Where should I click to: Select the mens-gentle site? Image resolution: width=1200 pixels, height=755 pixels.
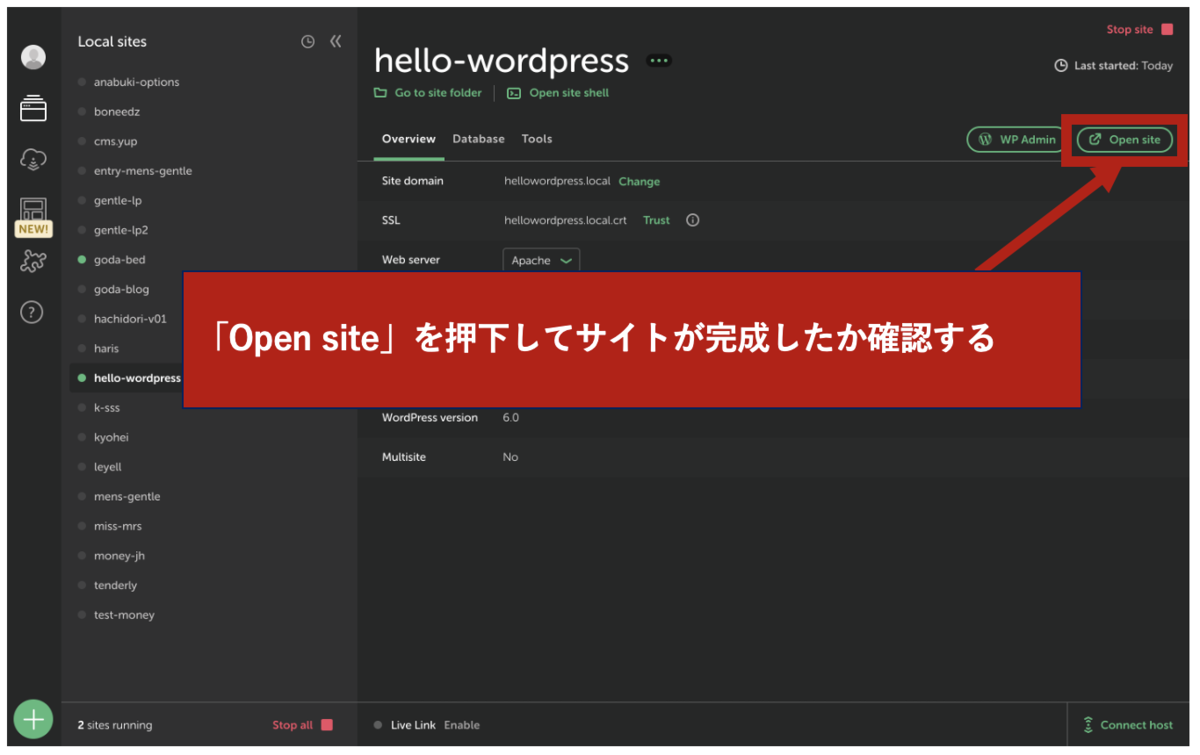(x=127, y=496)
